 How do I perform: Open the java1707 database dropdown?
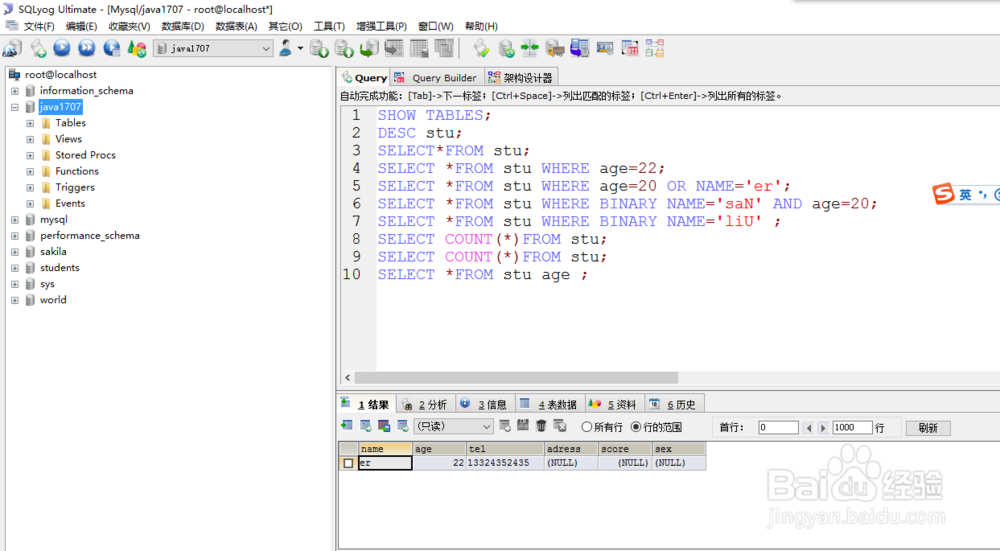pyautogui.click(x=214, y=48)
